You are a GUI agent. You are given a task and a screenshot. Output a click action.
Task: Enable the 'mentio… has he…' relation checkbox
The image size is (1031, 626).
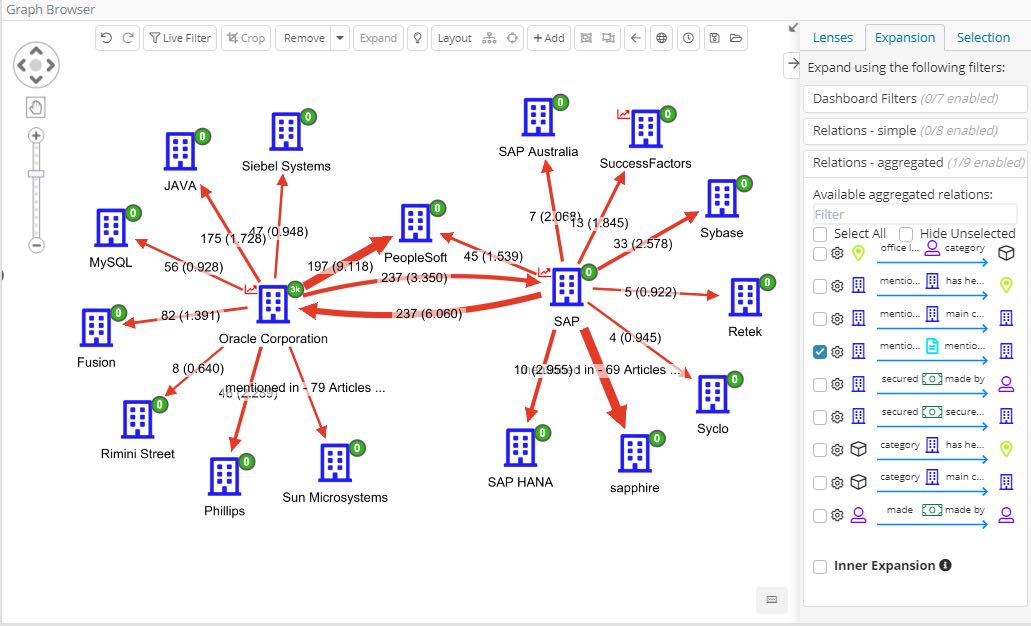coord(820,286)
